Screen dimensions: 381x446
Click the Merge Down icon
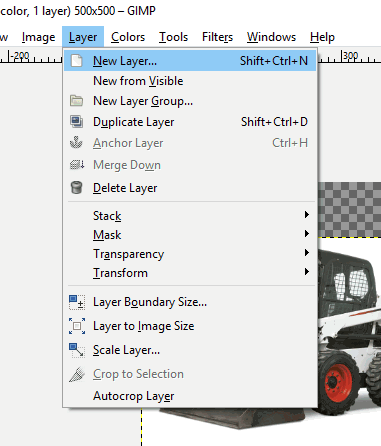click(77, 165)
